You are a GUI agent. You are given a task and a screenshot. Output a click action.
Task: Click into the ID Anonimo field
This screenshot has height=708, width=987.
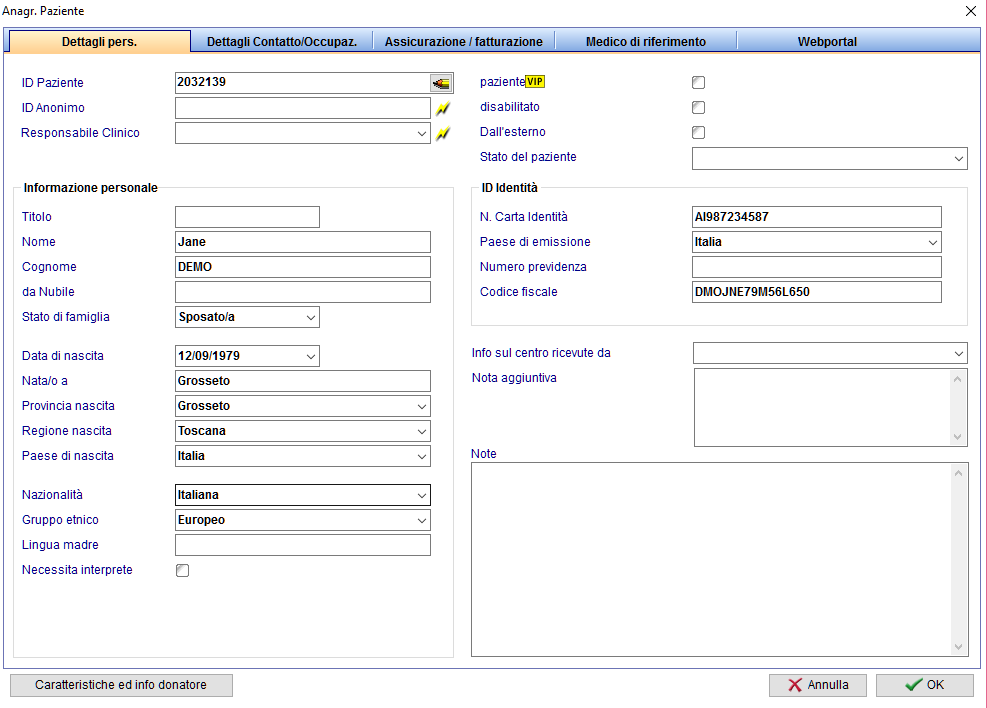click(x=303, y=108)
